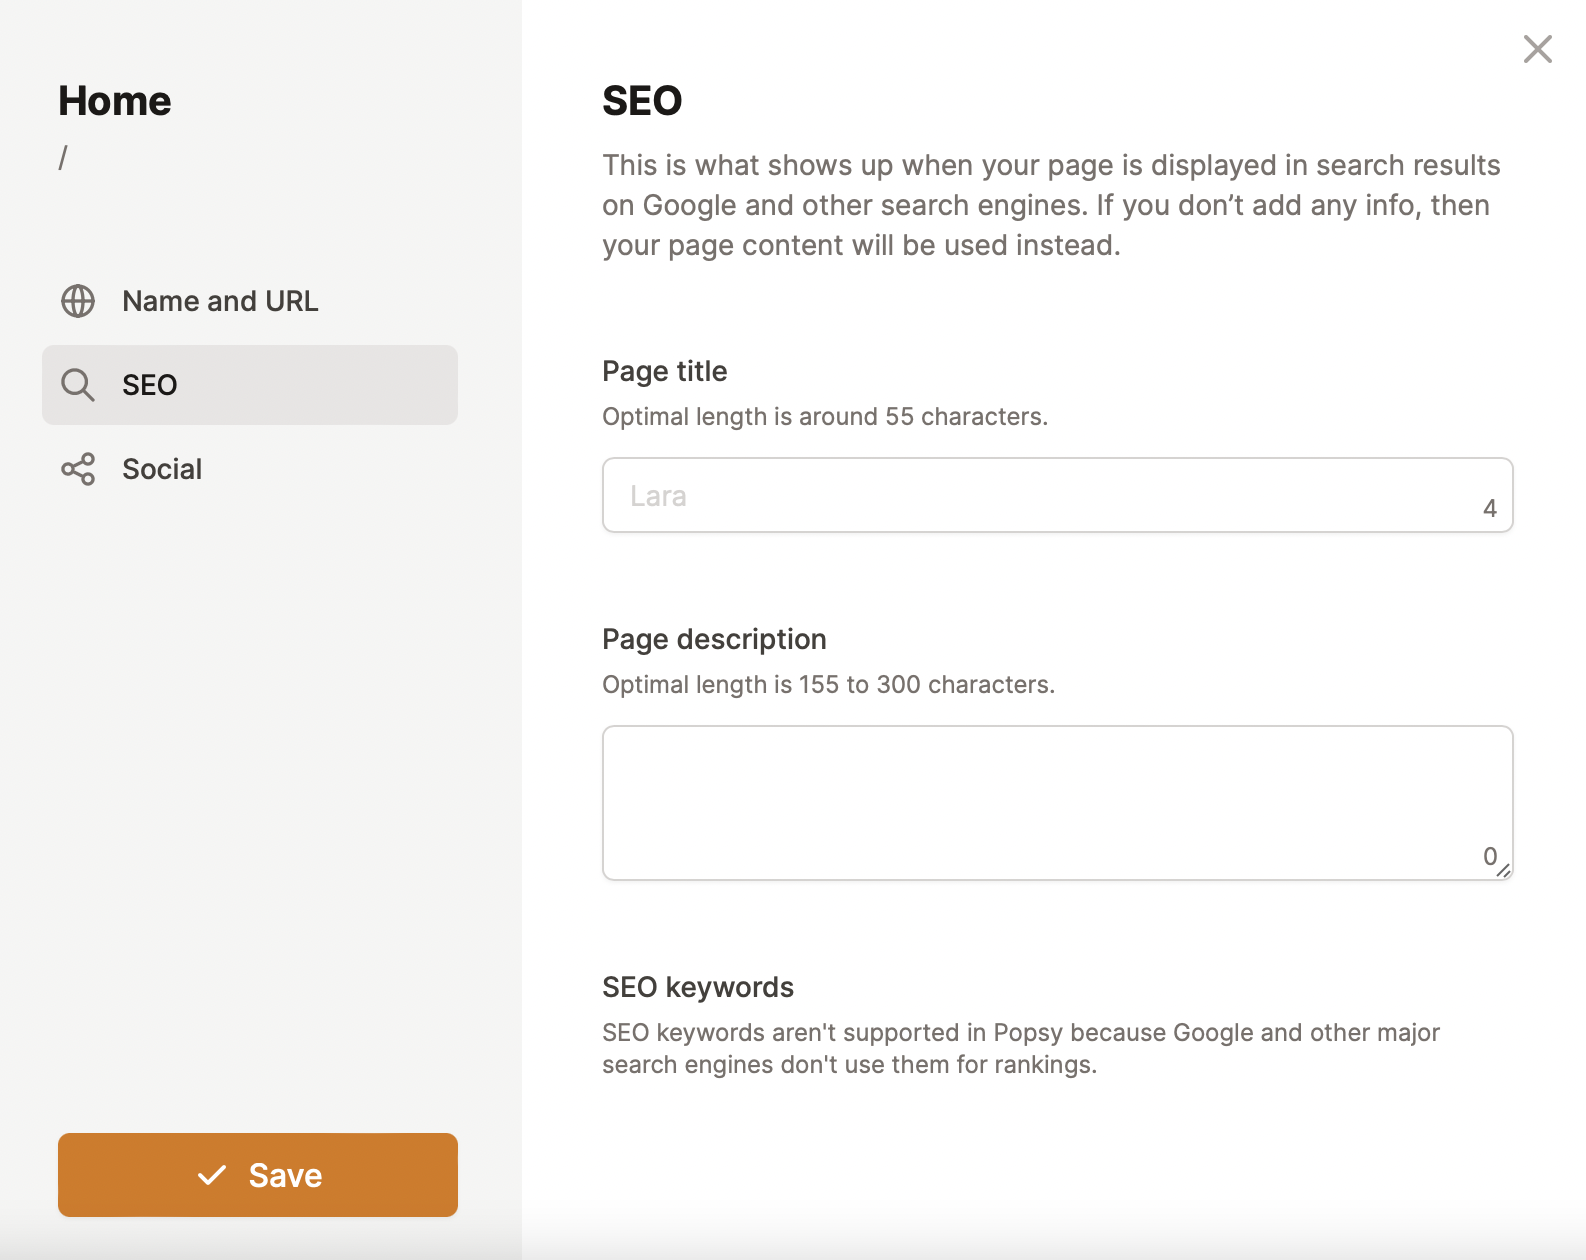Select the SEO tab in the sidebar
Viewport: 1586px width, 1260px height.
click(250, 385)
